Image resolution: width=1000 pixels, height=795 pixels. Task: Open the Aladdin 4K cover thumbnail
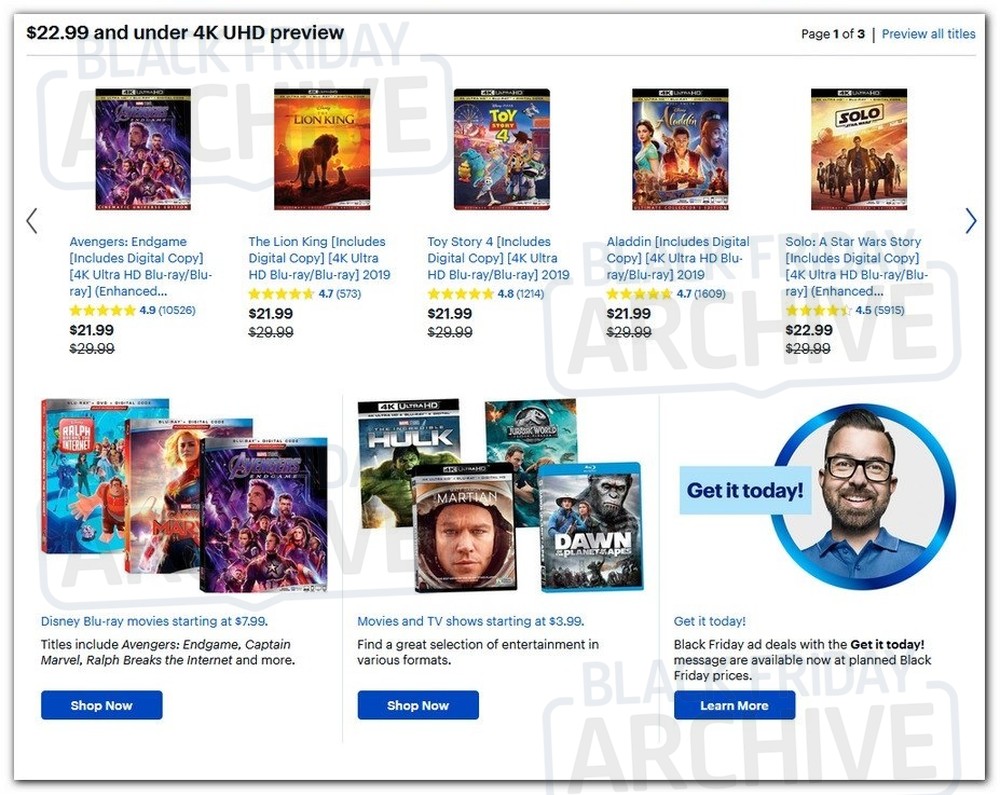tap(680, 149)
